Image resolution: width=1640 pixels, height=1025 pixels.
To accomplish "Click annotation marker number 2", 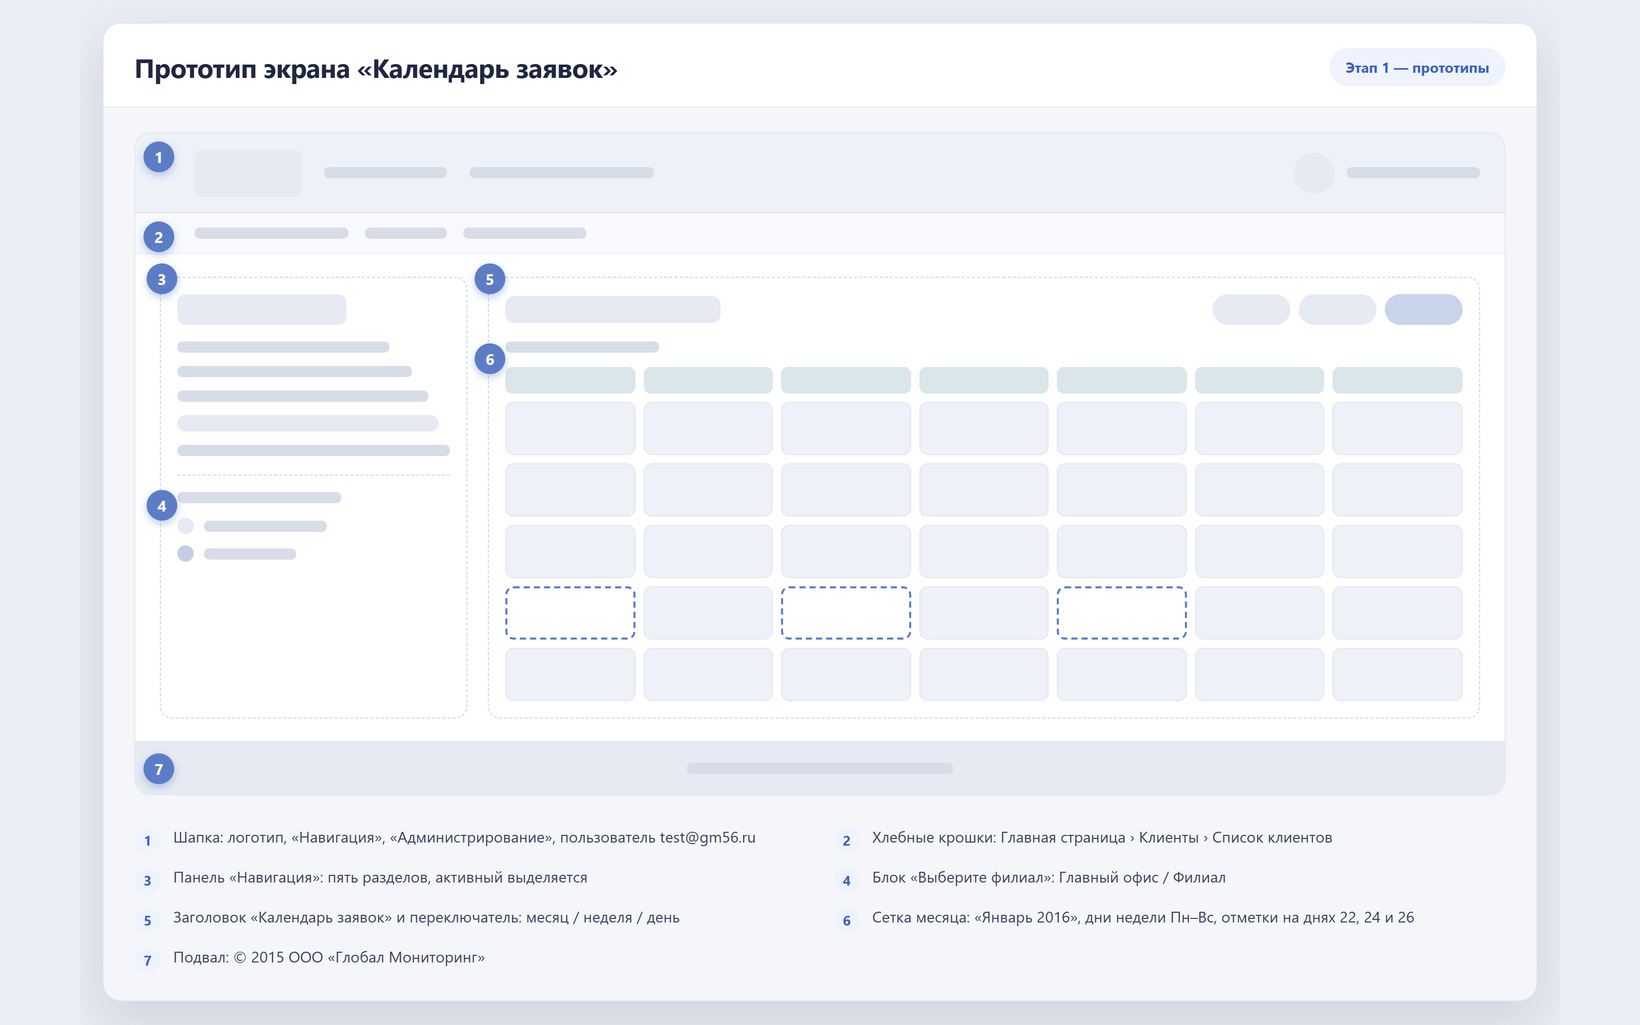I will pyautogui.click(x=159, y=237).
